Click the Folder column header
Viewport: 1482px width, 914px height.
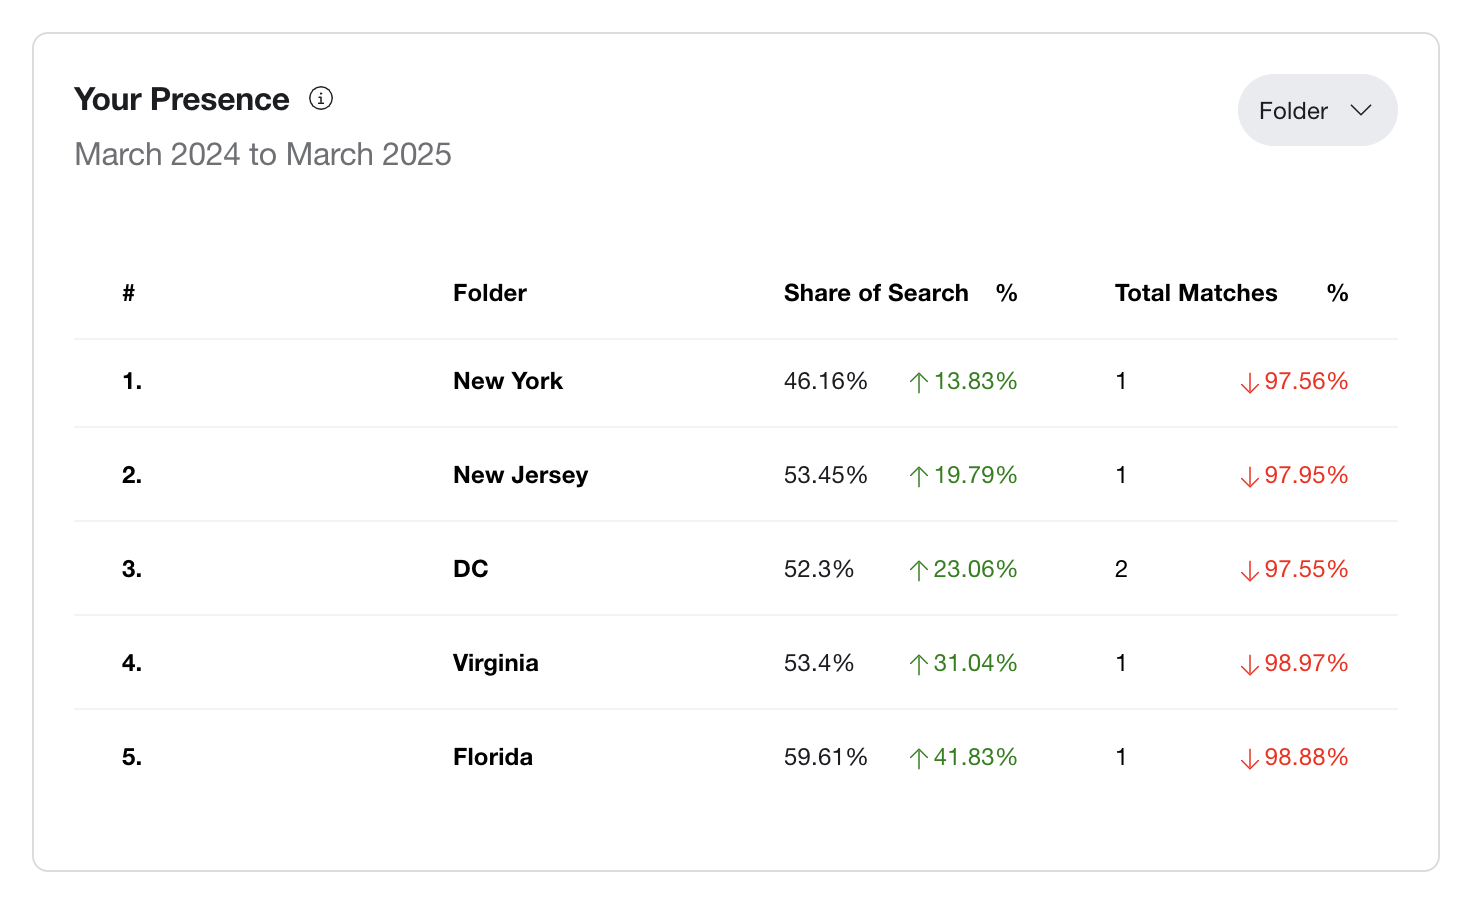490,293
